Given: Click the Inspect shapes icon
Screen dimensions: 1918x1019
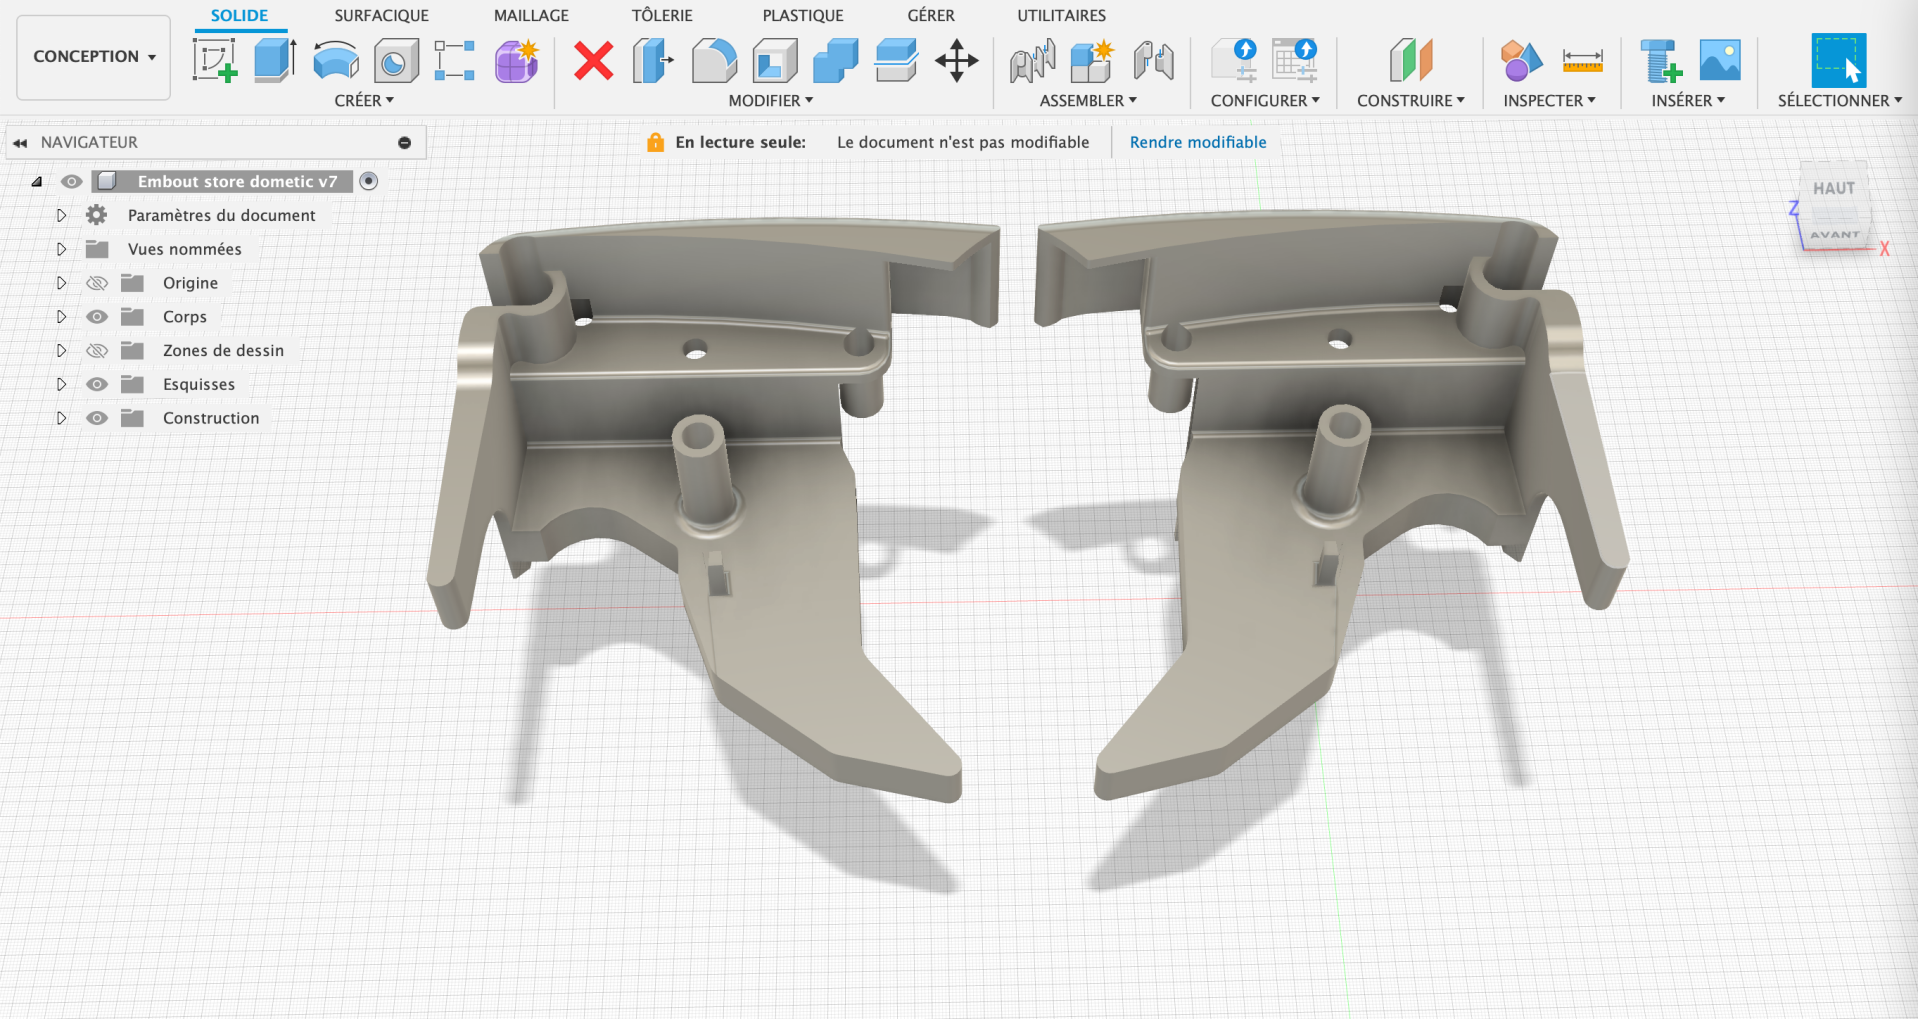Looking at the screenshot, I should pyautogui.click(x=1521, y=60).
